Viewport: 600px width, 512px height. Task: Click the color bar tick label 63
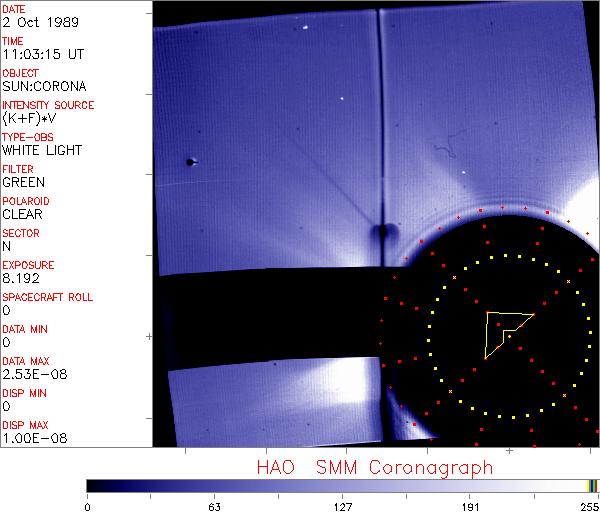point(214,505)
